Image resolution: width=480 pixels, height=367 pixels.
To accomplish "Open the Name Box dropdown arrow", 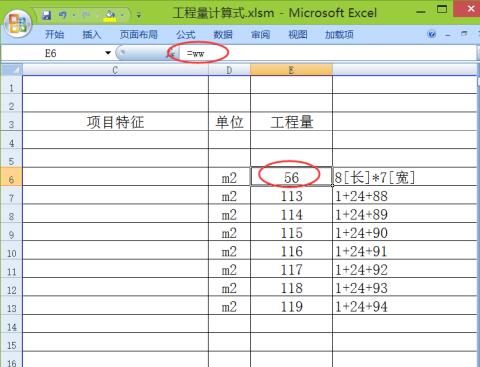I will [108, 53].
